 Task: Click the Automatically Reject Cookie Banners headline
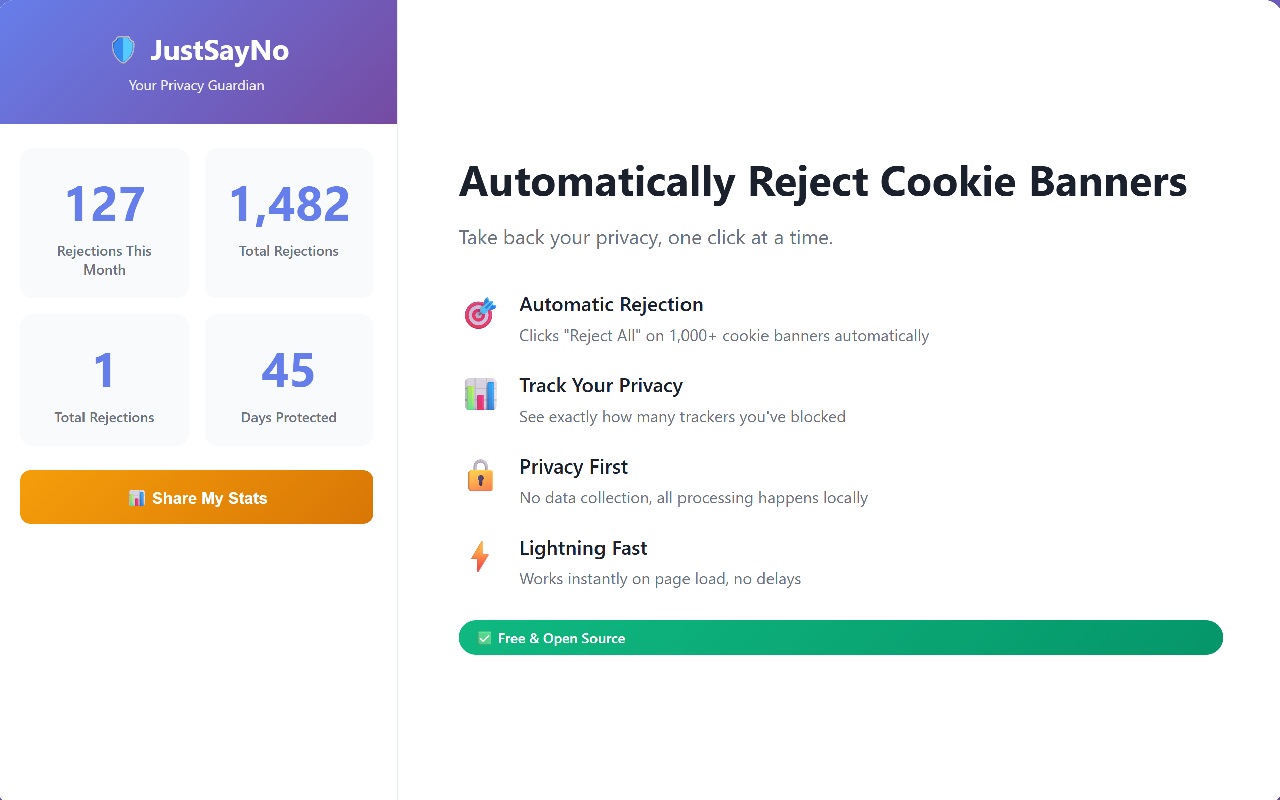822,182
